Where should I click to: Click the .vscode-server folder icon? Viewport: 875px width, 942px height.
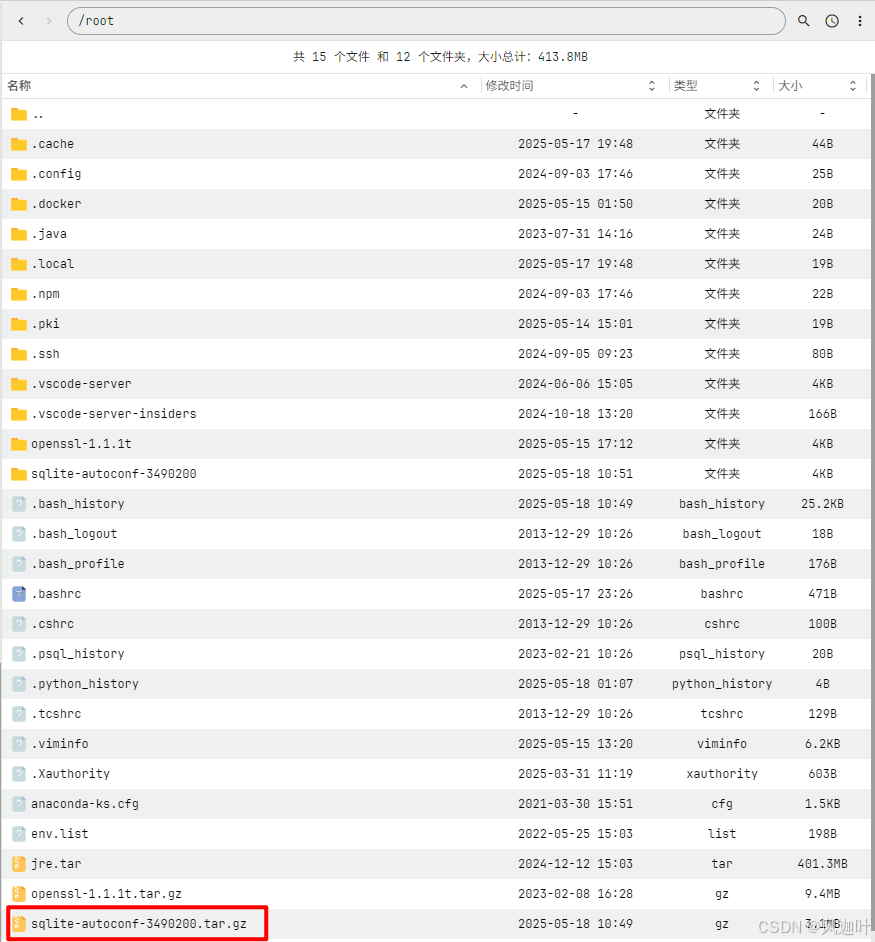(x=18, y=383)
